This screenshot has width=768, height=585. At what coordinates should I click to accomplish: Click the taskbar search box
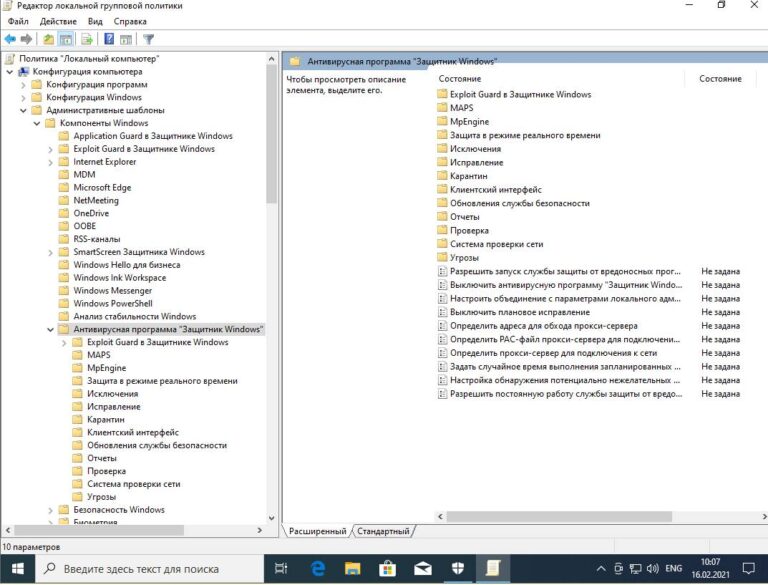click(x=149, y=568)
